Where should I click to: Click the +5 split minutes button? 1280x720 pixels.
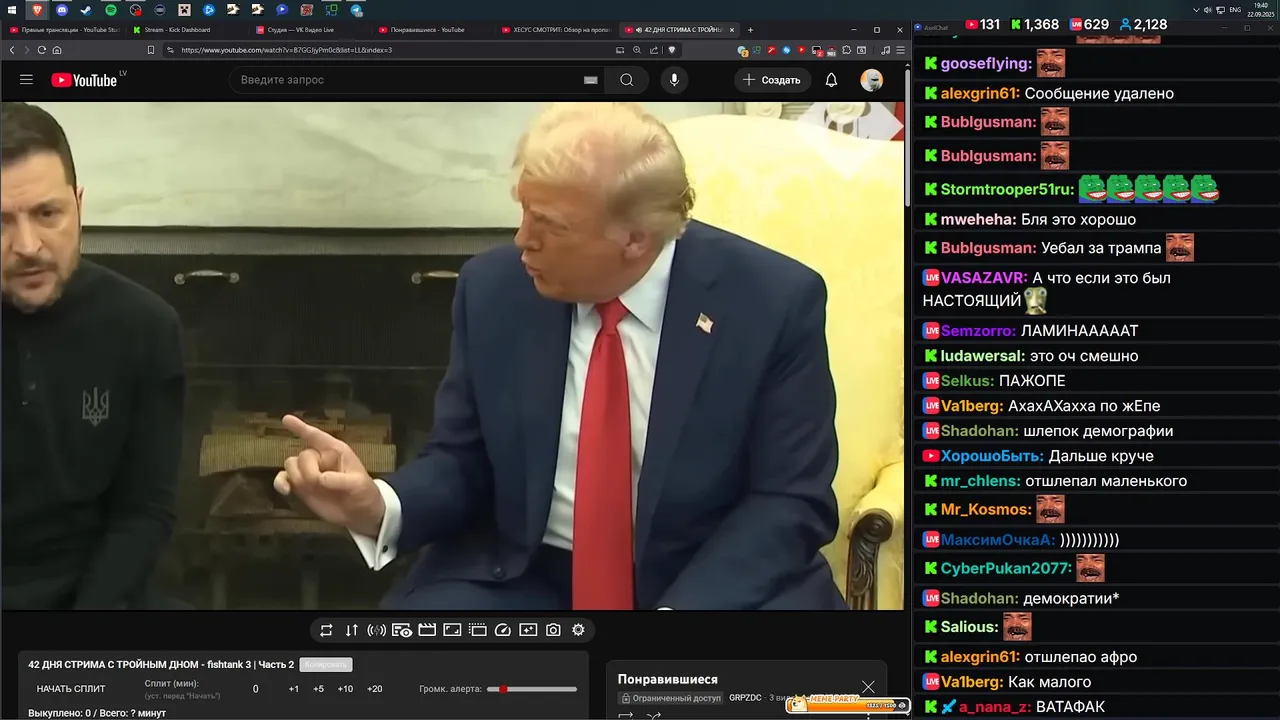318,689
